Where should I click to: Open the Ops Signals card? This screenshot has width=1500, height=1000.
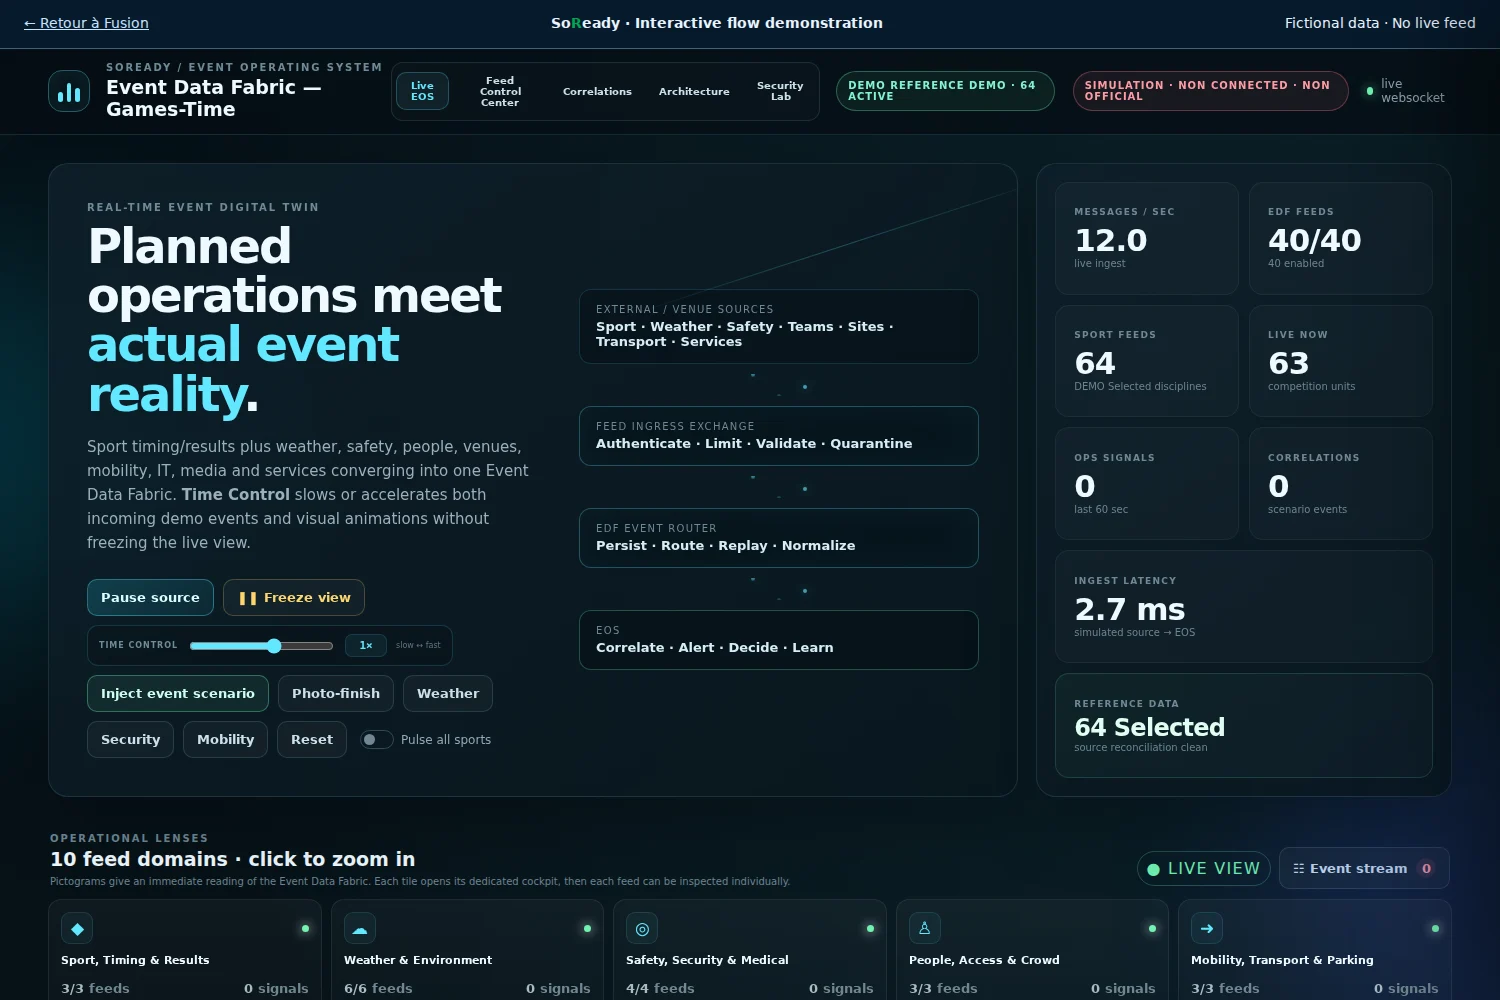[1147, 484]
